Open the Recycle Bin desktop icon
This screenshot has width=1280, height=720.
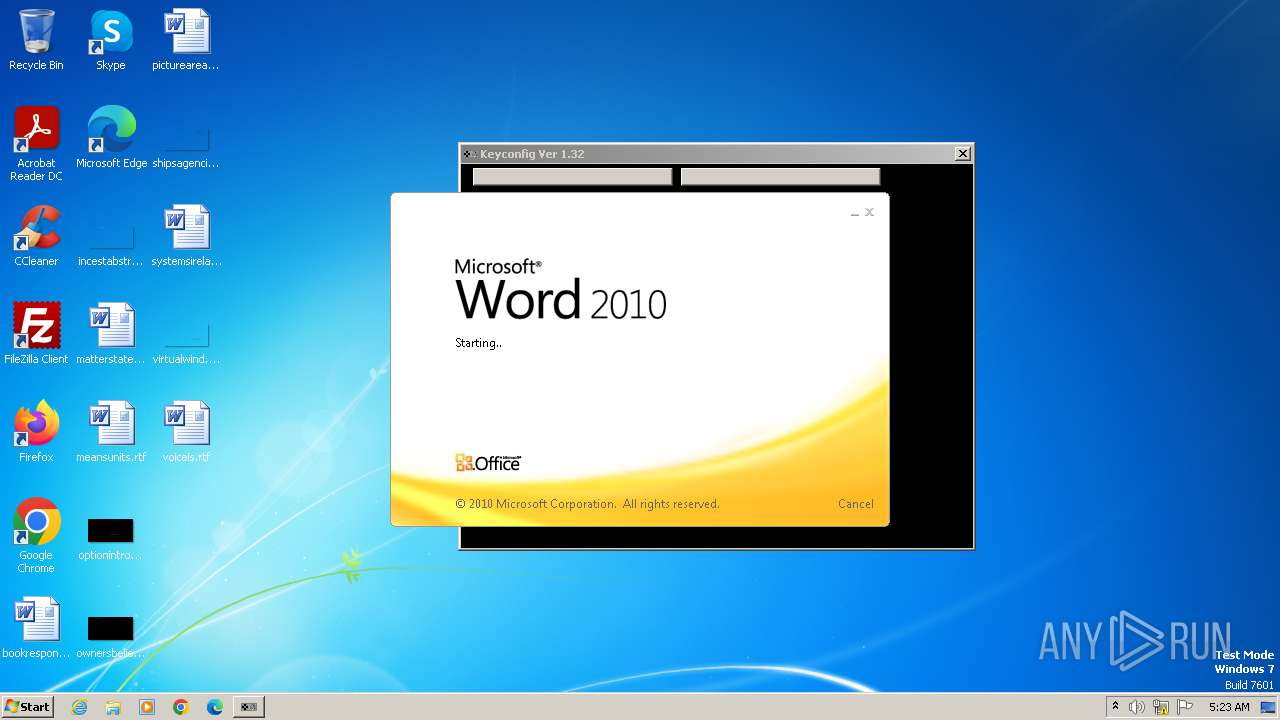(36, 41)
